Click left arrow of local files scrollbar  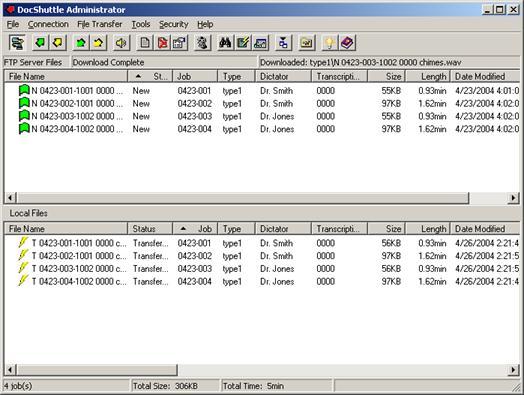10,370
